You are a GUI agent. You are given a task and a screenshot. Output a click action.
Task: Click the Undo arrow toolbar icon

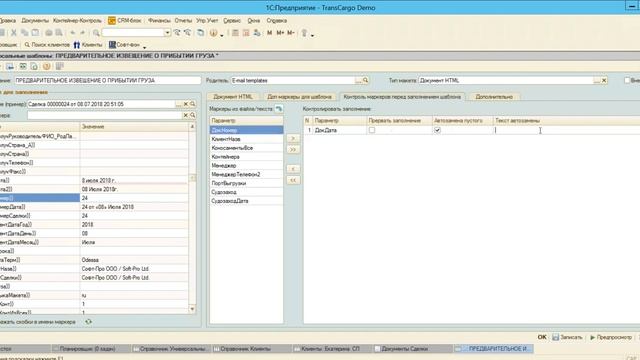click(x=72, y=33)
